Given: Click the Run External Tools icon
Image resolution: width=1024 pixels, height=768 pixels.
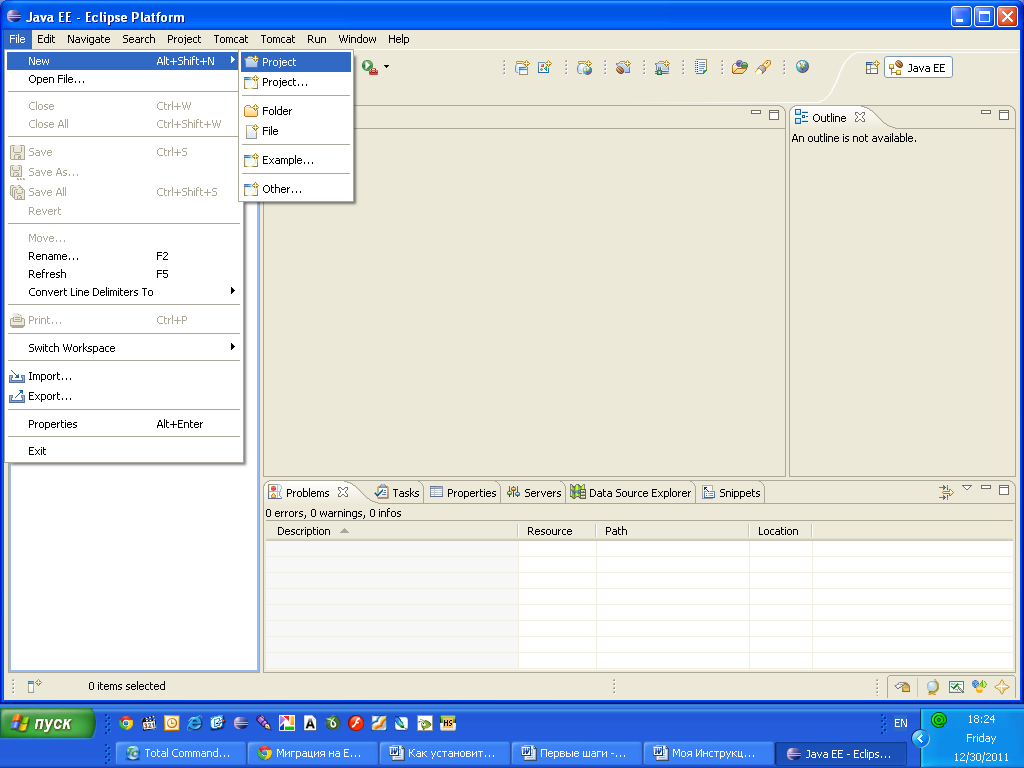Looking at the screenshot, I should coord(370,67).
